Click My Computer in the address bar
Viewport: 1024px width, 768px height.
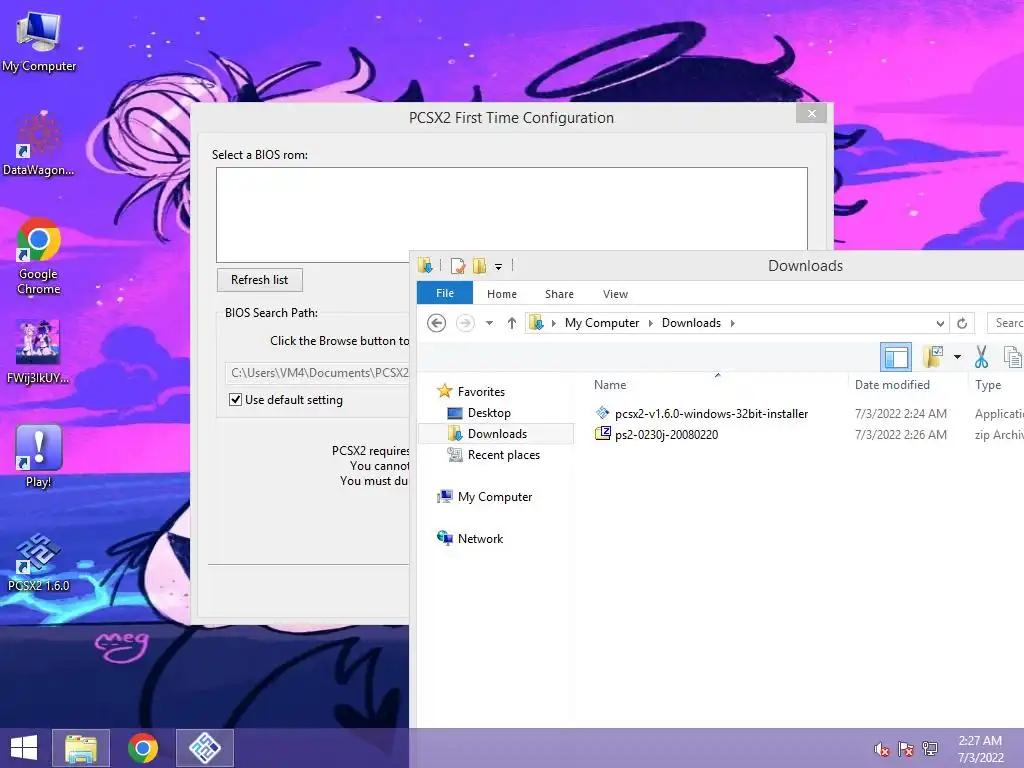click(x=601, y=323)
